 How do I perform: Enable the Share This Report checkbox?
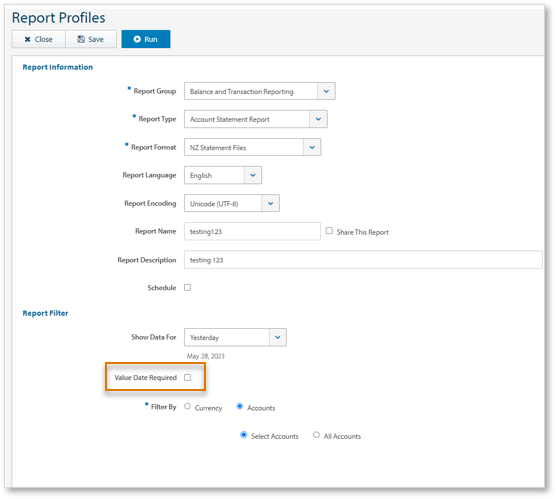tap(329, 231)
